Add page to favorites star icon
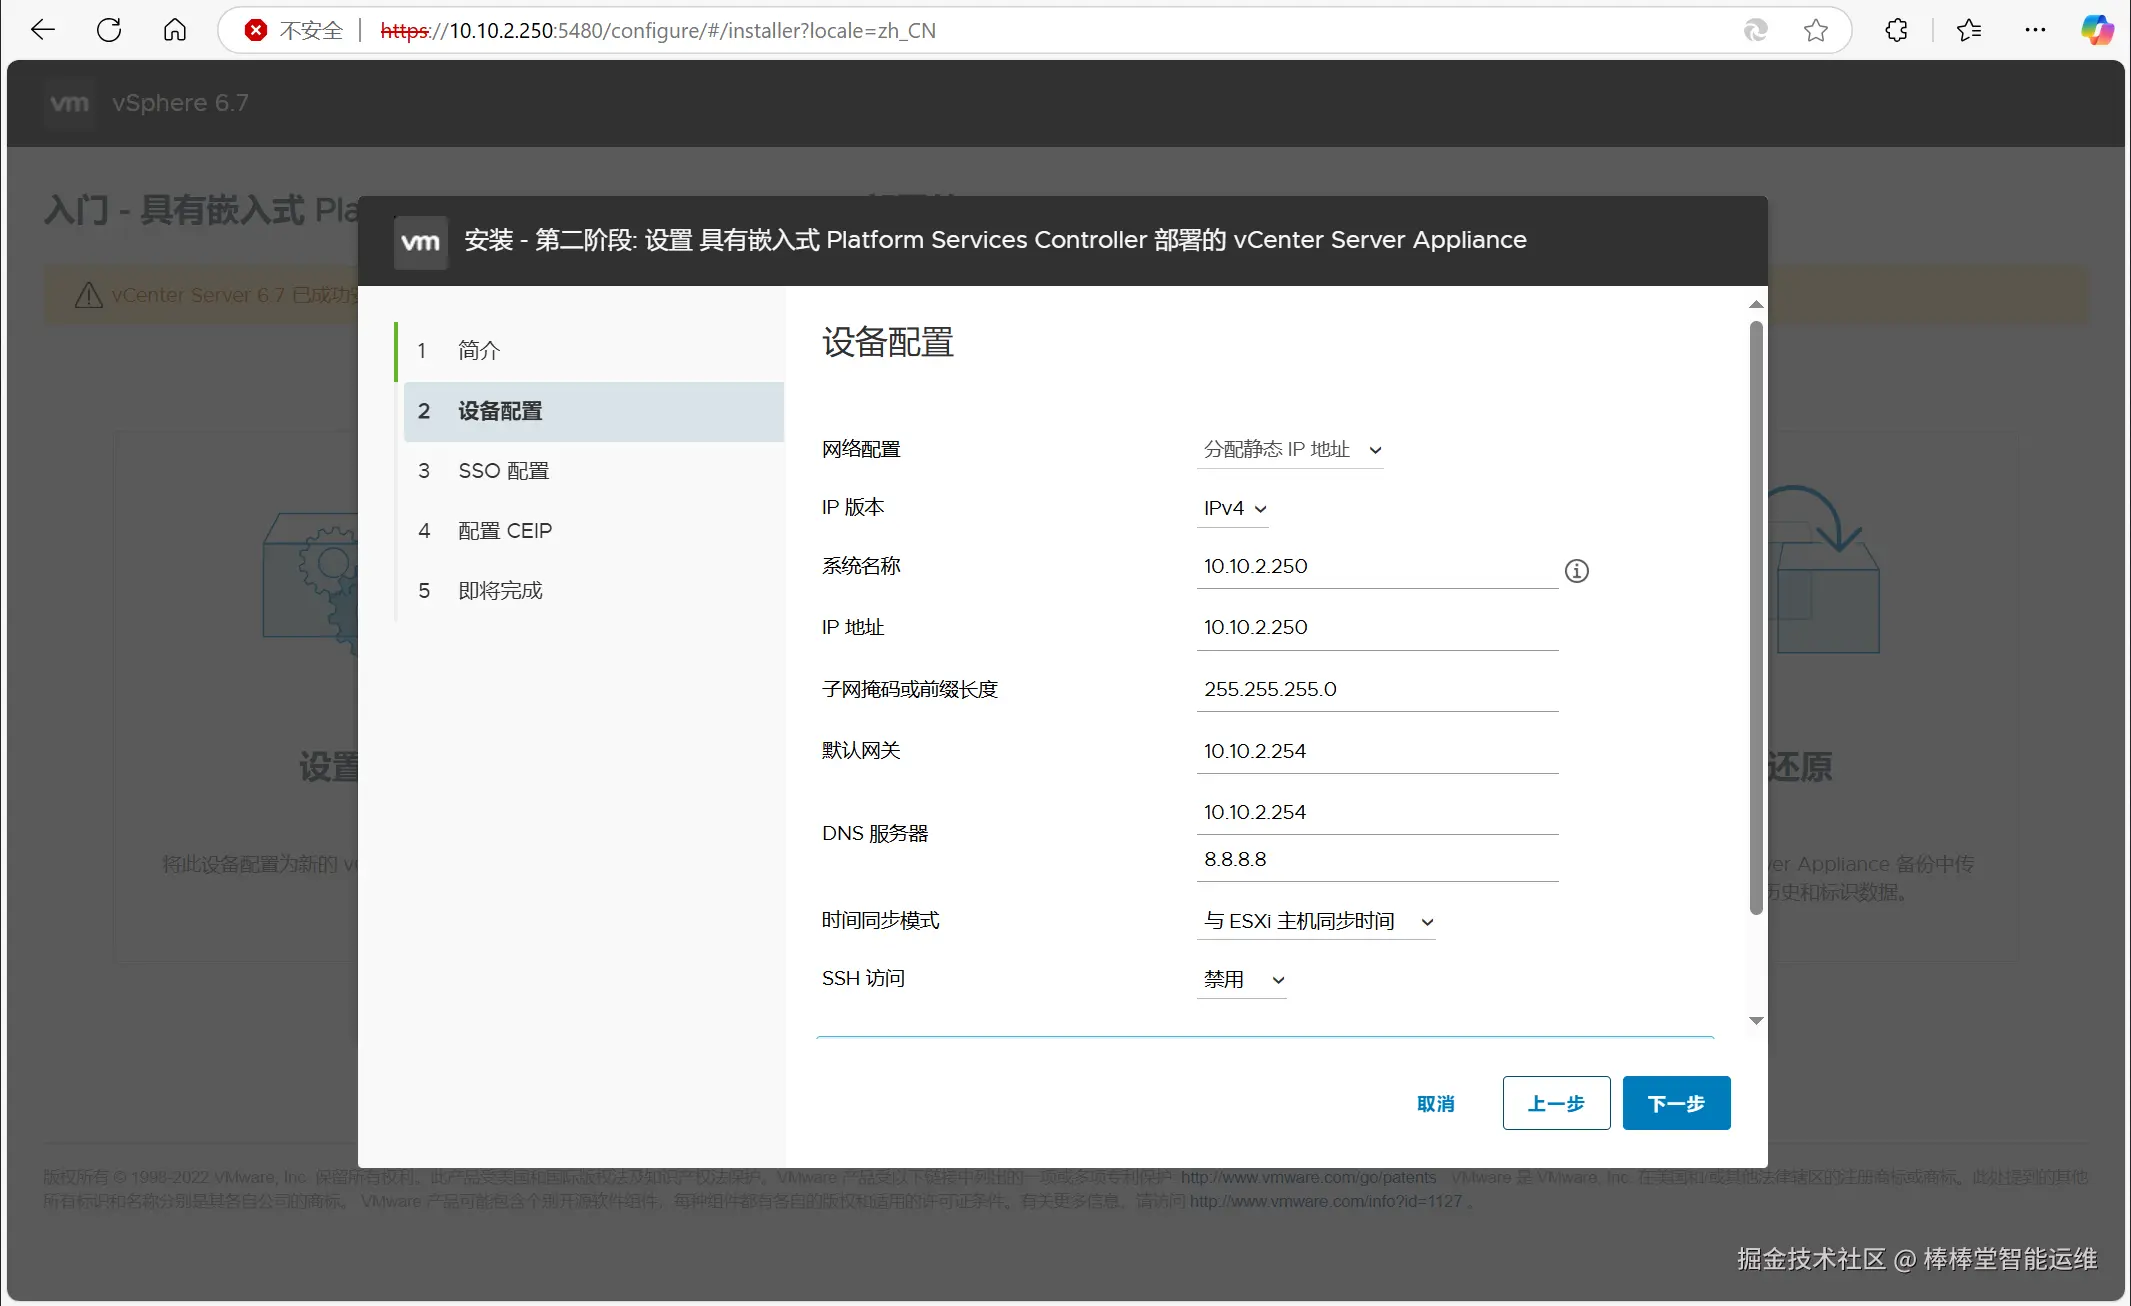This screenshot has height=1306, width=2131. [x=1816, y=30]
